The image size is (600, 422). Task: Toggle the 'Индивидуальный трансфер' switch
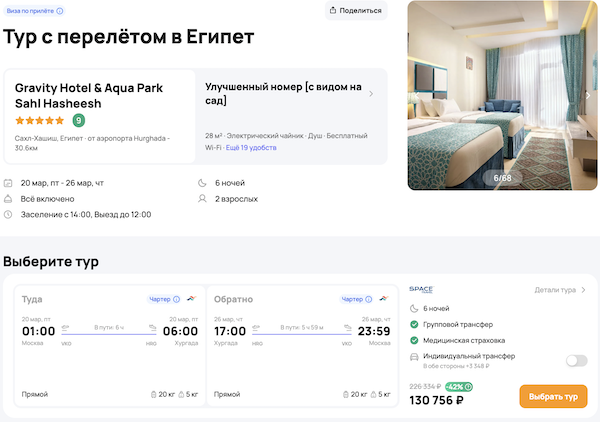point(576,360)
